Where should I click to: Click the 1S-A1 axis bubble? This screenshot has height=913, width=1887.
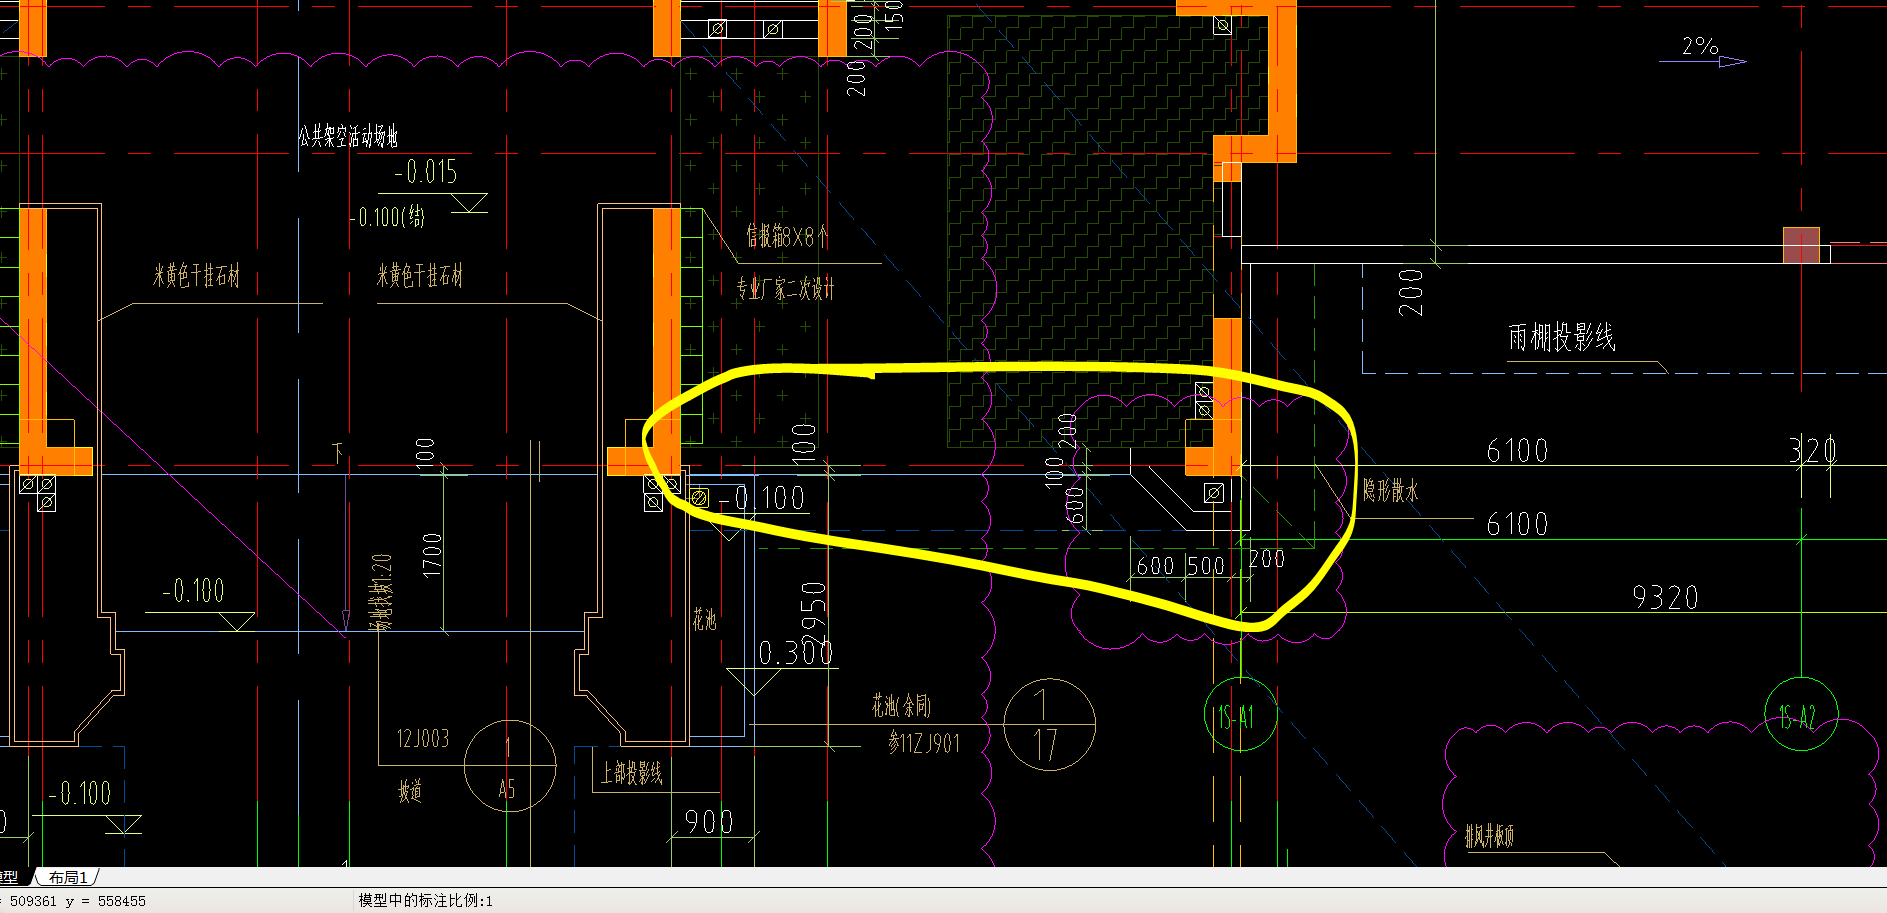(x=1241, y=714)
